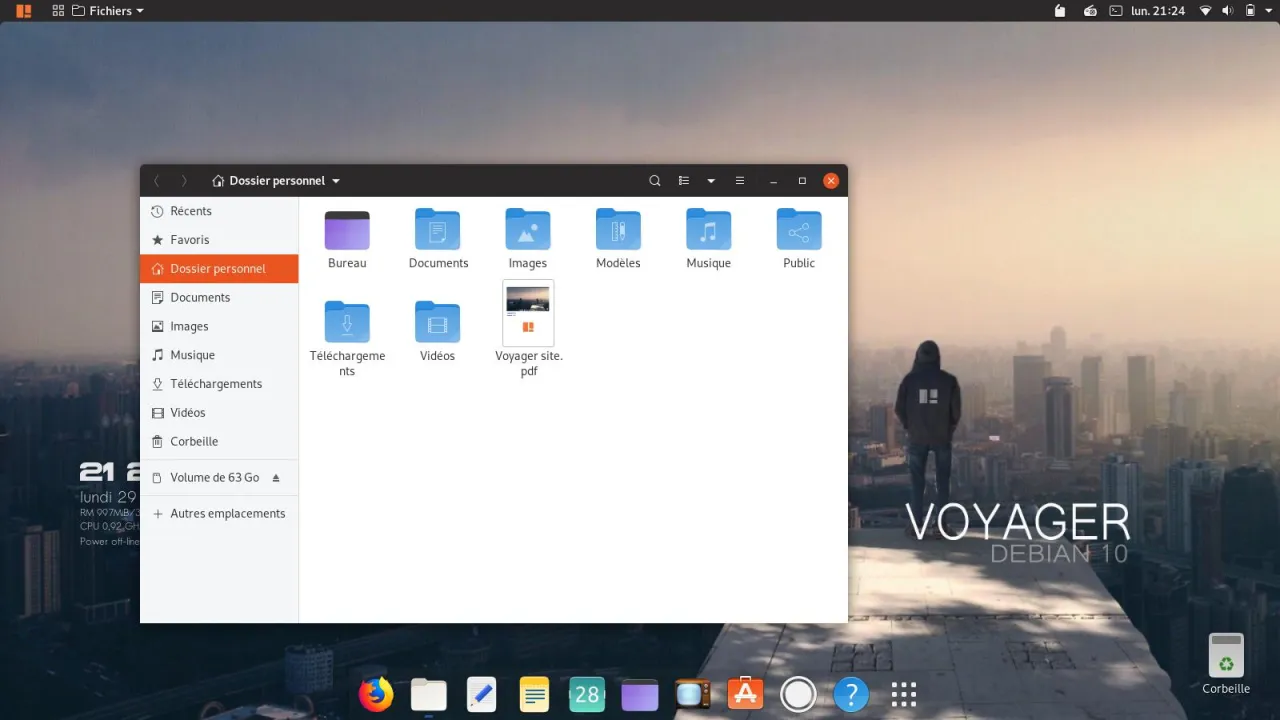Select the Musique folder icon

point(708,230)
